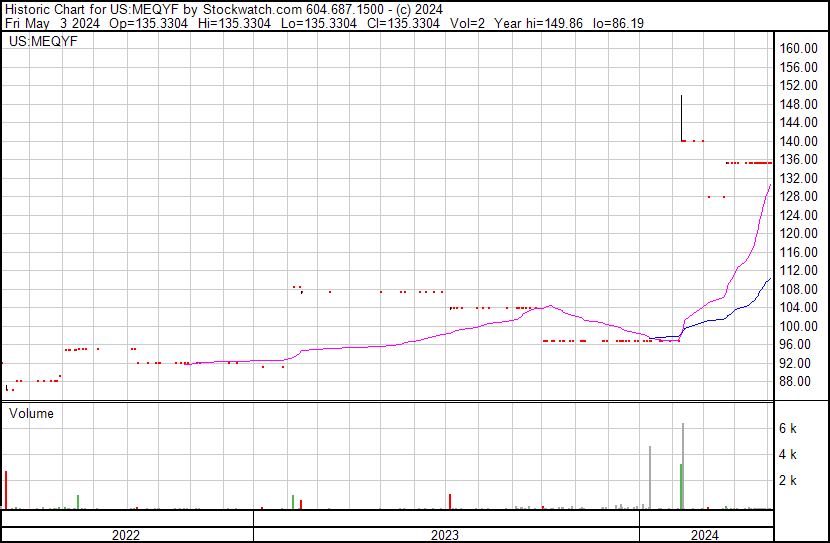Select the 2023 year label on timeline
The width and height of the screenshot is (830, 543).
(445, 535)
